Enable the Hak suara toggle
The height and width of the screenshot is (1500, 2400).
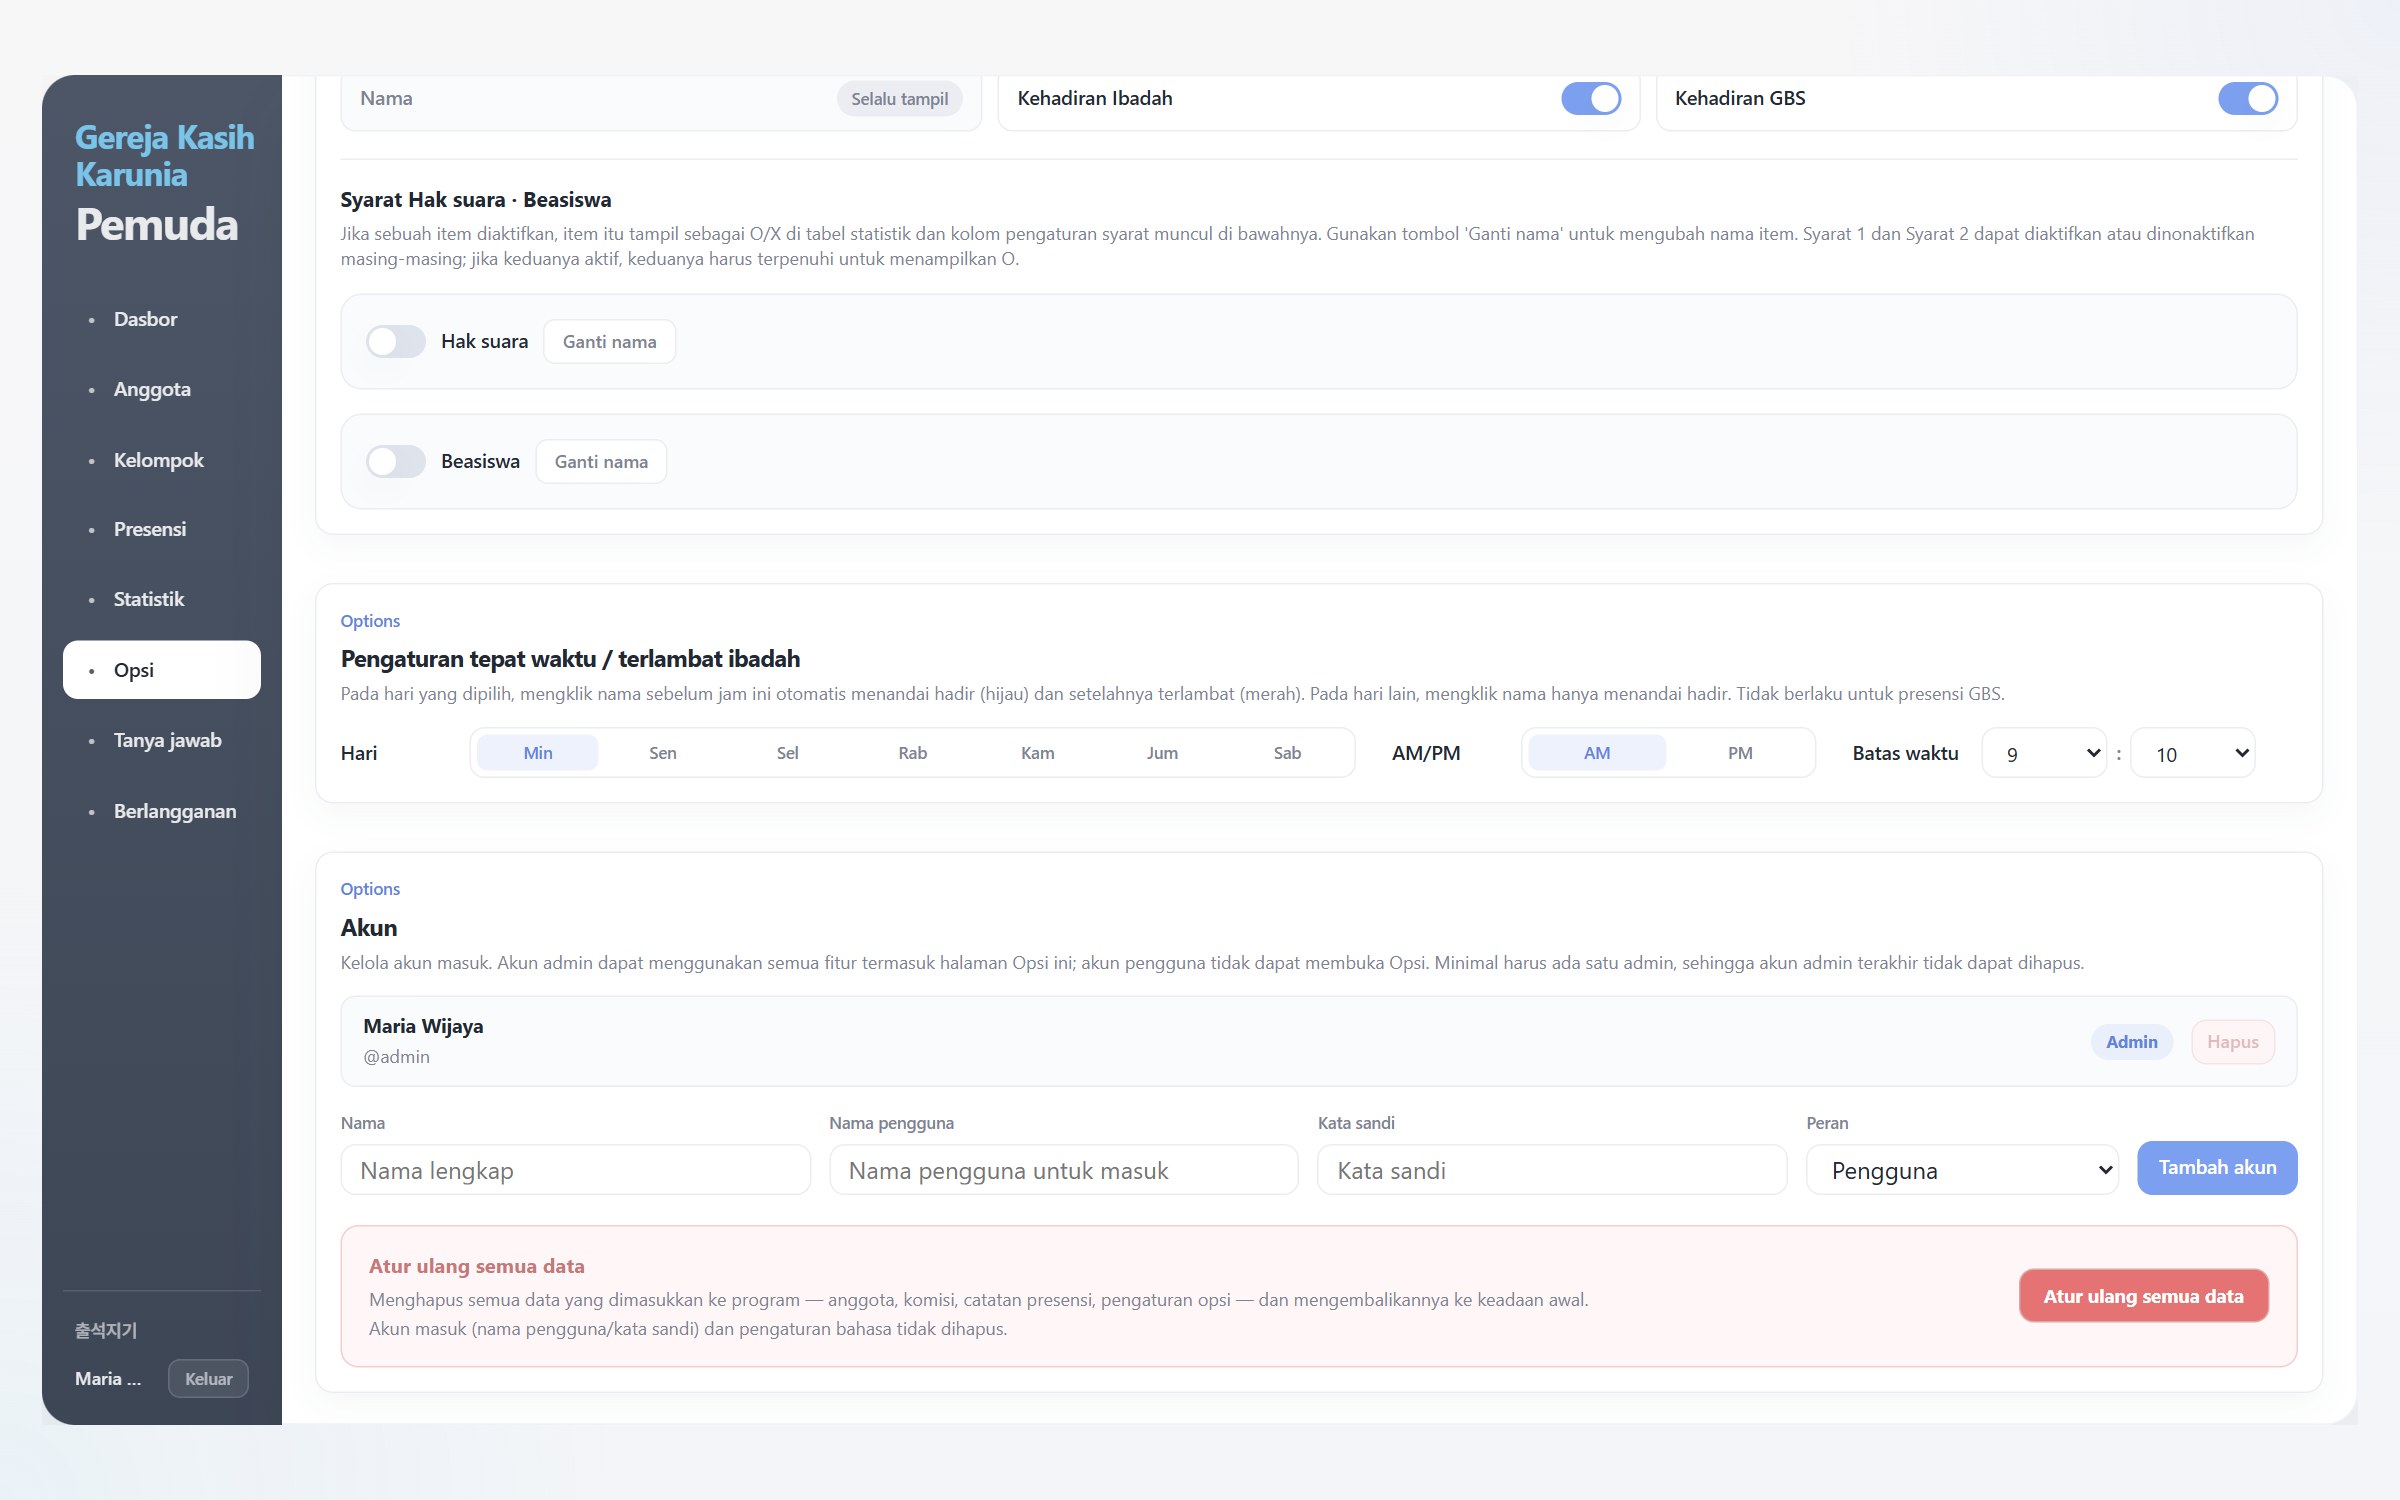[x=396, y=342]
